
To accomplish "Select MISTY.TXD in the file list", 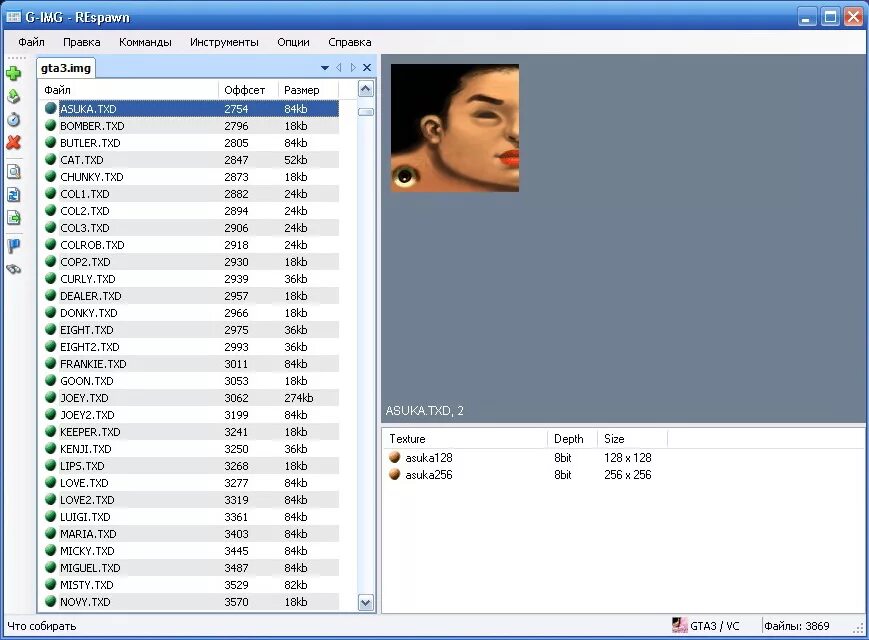I will click(x=189, y=585).
